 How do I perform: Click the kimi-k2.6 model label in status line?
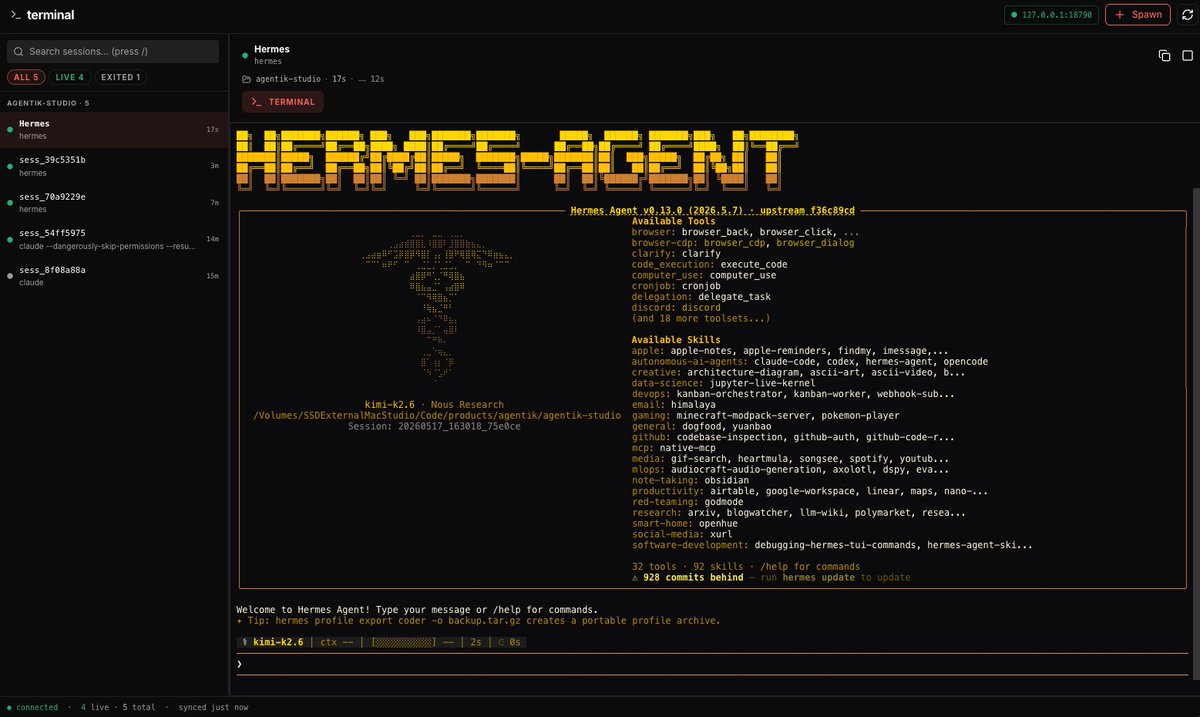click(278, 642)
